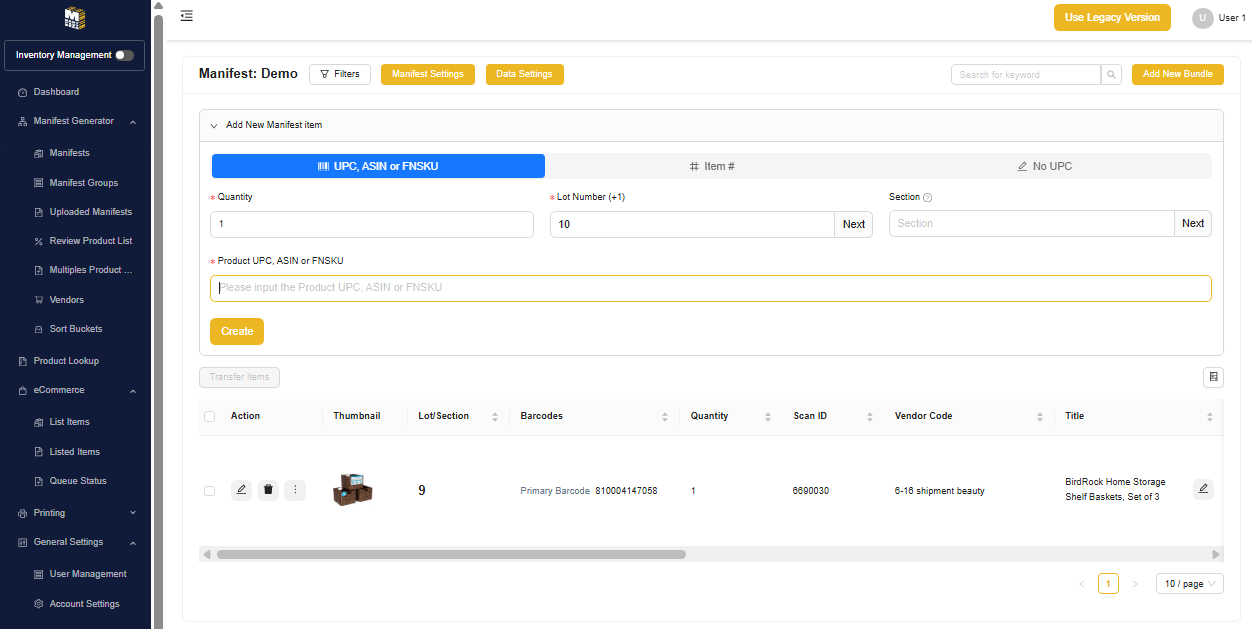Check the select-all checkbox in table header
The height and width of the screenshot is (629, 1252).
point(209,416)
